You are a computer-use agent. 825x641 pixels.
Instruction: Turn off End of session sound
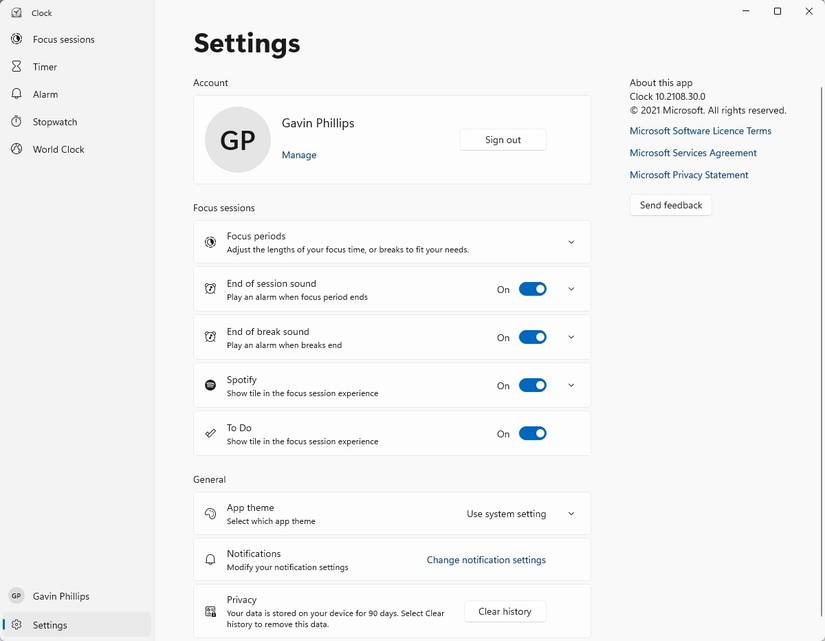tap(532, 289)
